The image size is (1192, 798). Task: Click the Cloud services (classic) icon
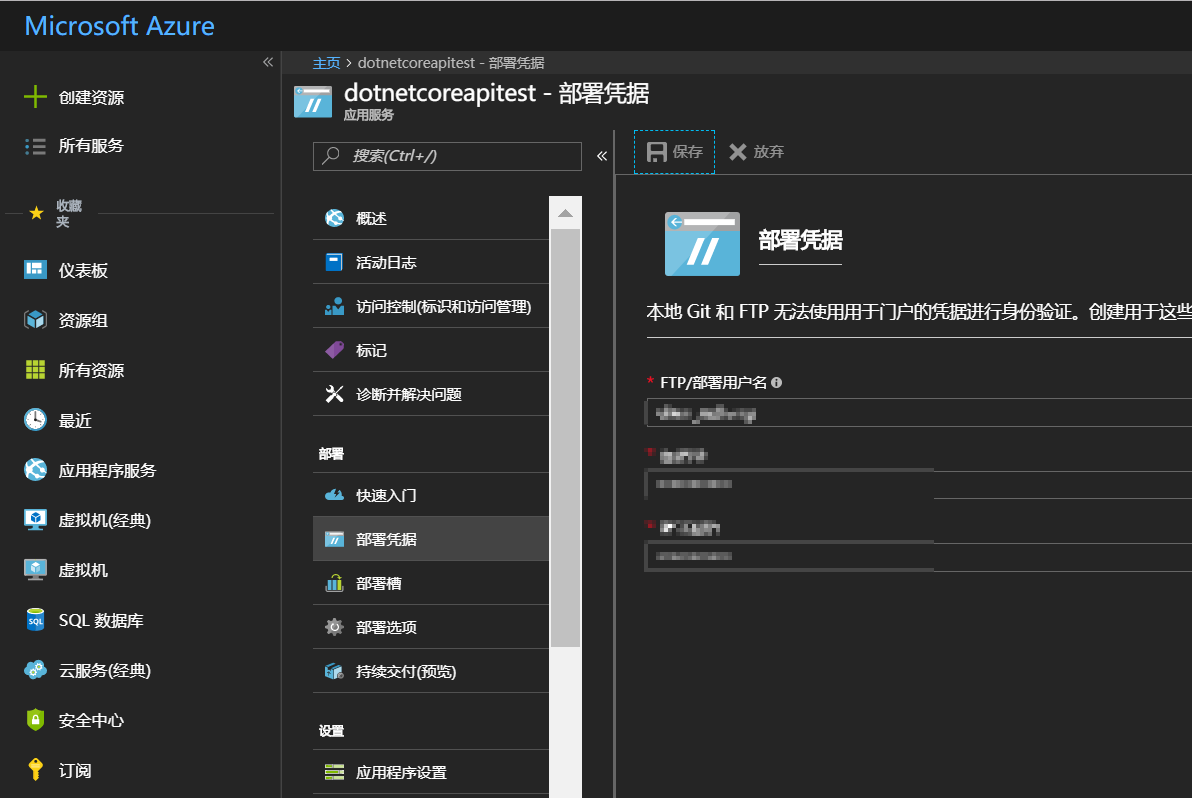tap(35, 670)
